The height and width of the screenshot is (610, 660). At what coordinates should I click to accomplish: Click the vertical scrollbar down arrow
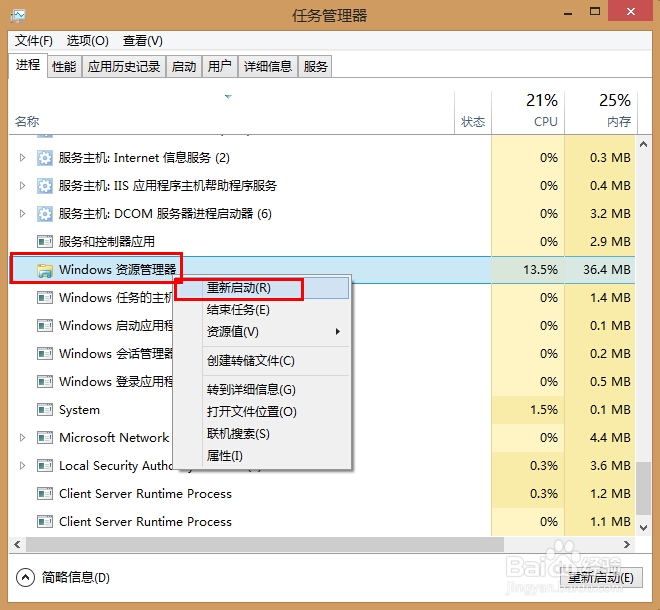[x=643, y=527]
